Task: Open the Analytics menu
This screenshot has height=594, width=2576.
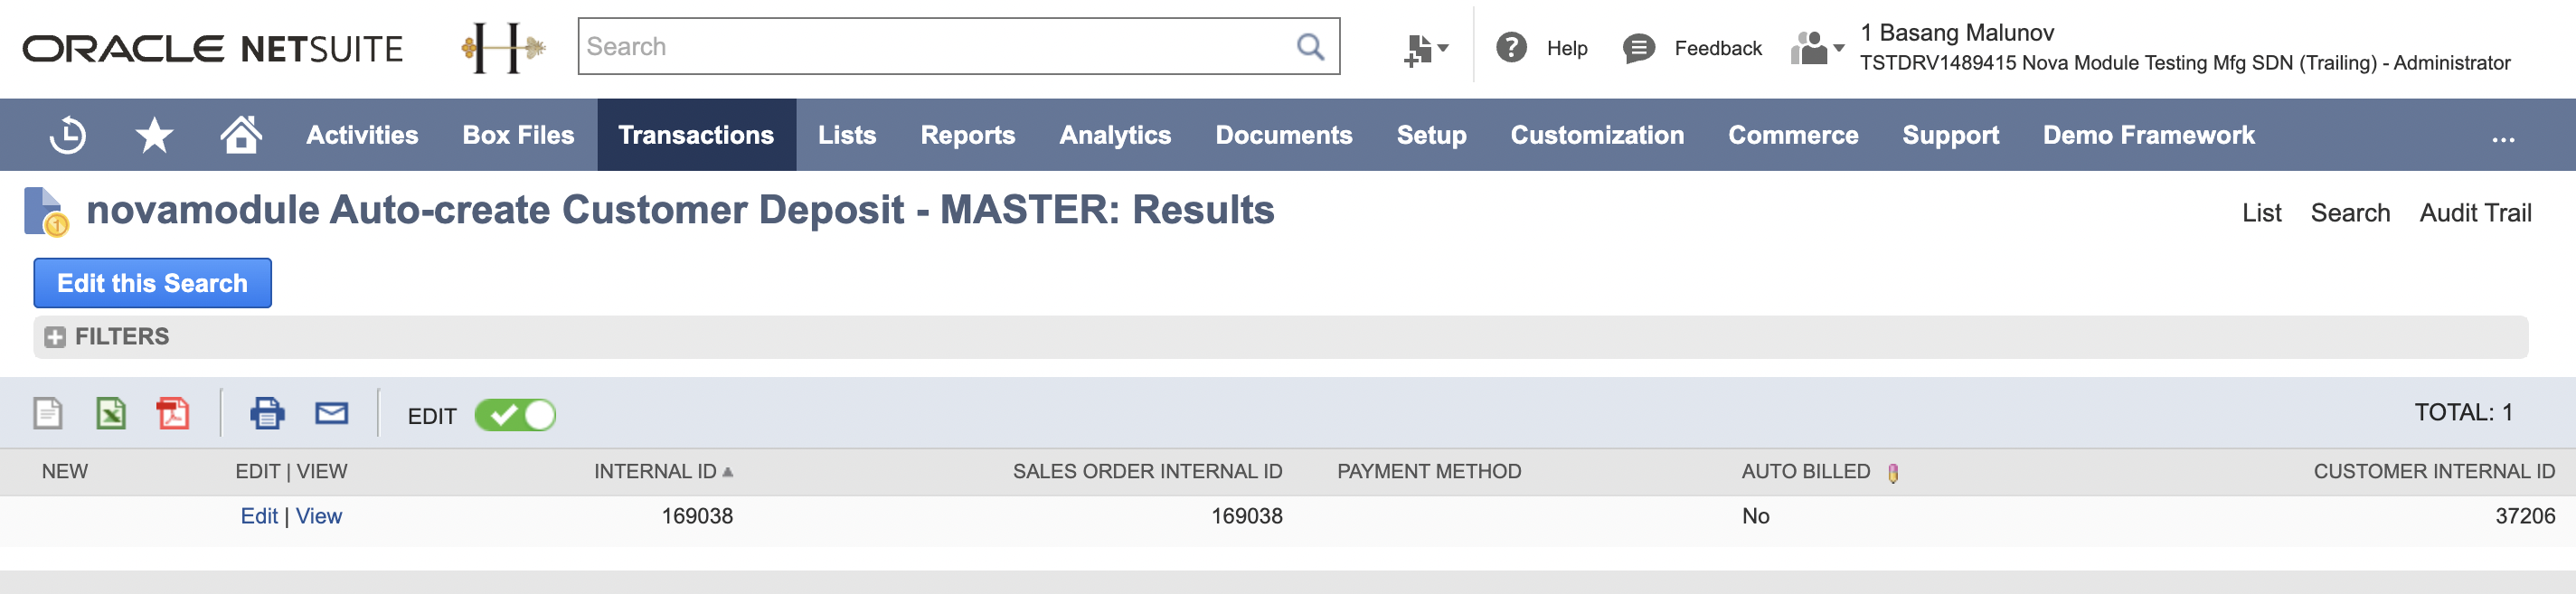Action: 1115,135
